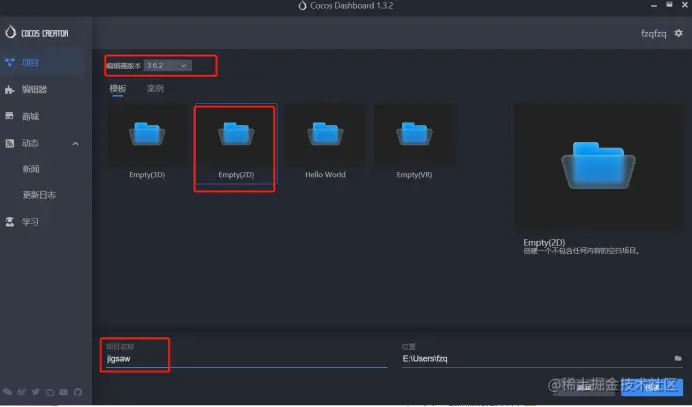Viewport: 692px width, 407px height.
Task: Click the gray back button
Action: pos(583,388)
